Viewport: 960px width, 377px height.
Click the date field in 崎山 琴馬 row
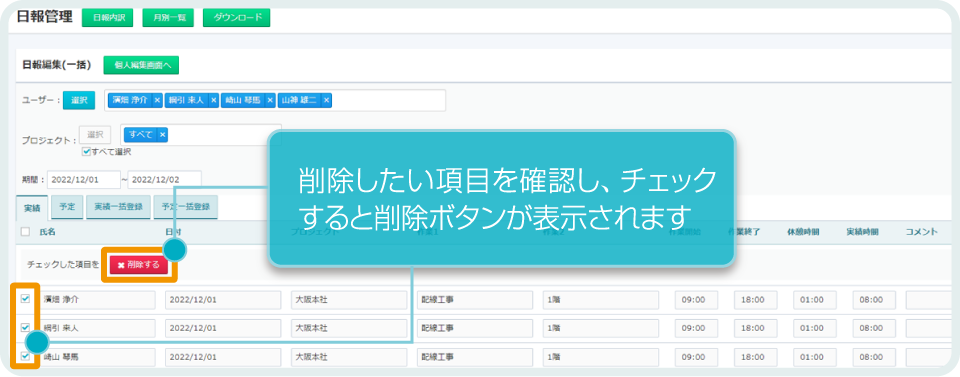(x=223, y=356)
